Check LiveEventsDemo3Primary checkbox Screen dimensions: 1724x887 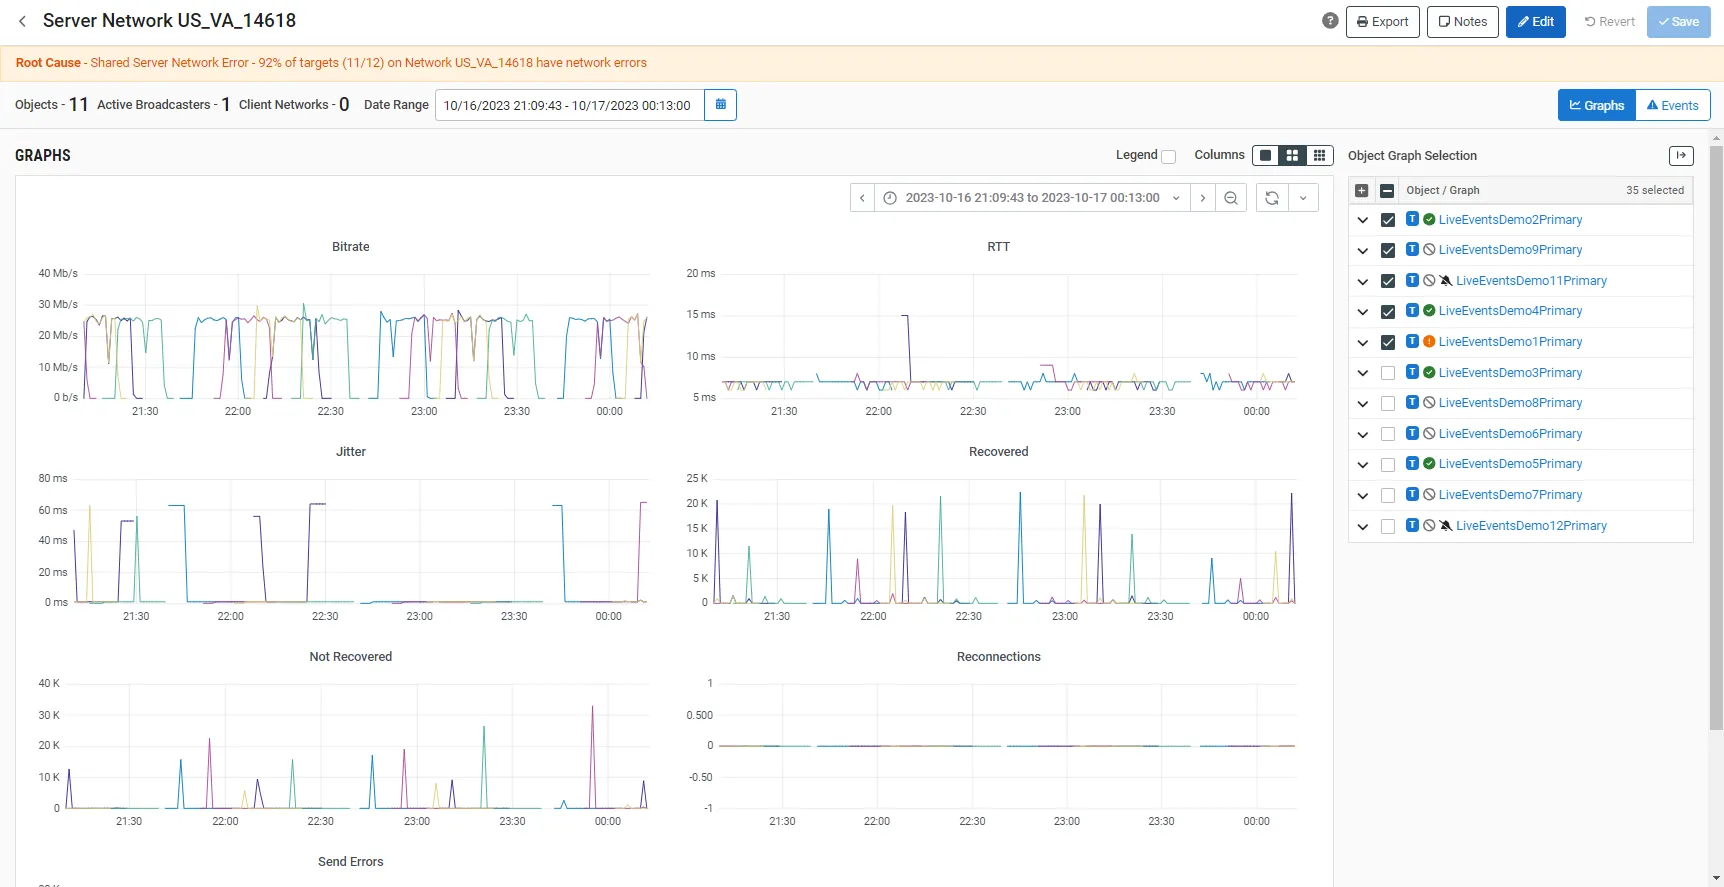pyautogui.click(x=1388, y=373)
